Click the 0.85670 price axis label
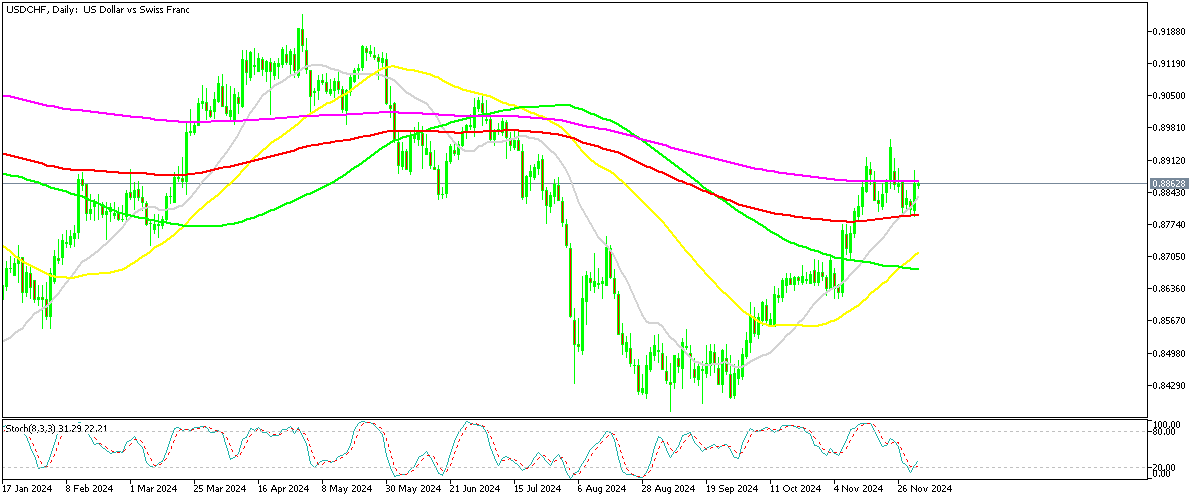1200x500 pixels. tap(1170, 321)
